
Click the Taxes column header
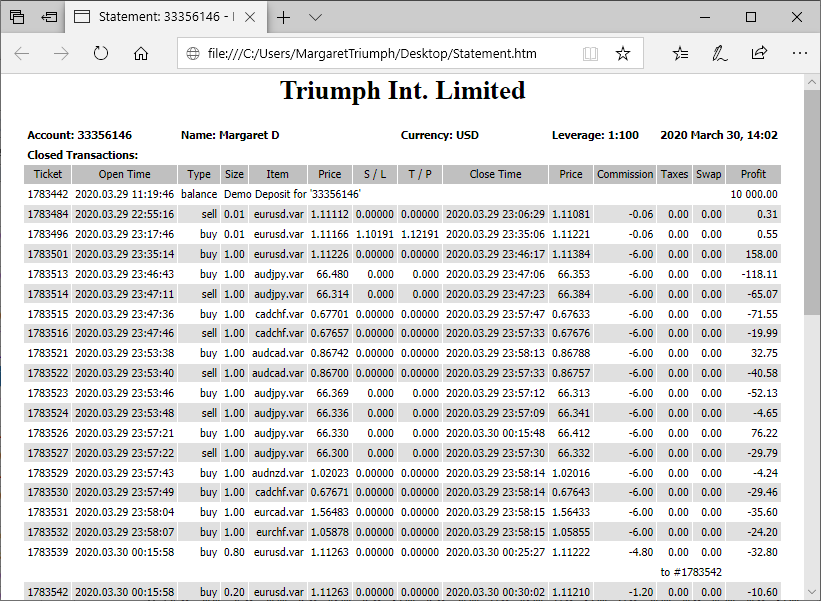[674, 174]
